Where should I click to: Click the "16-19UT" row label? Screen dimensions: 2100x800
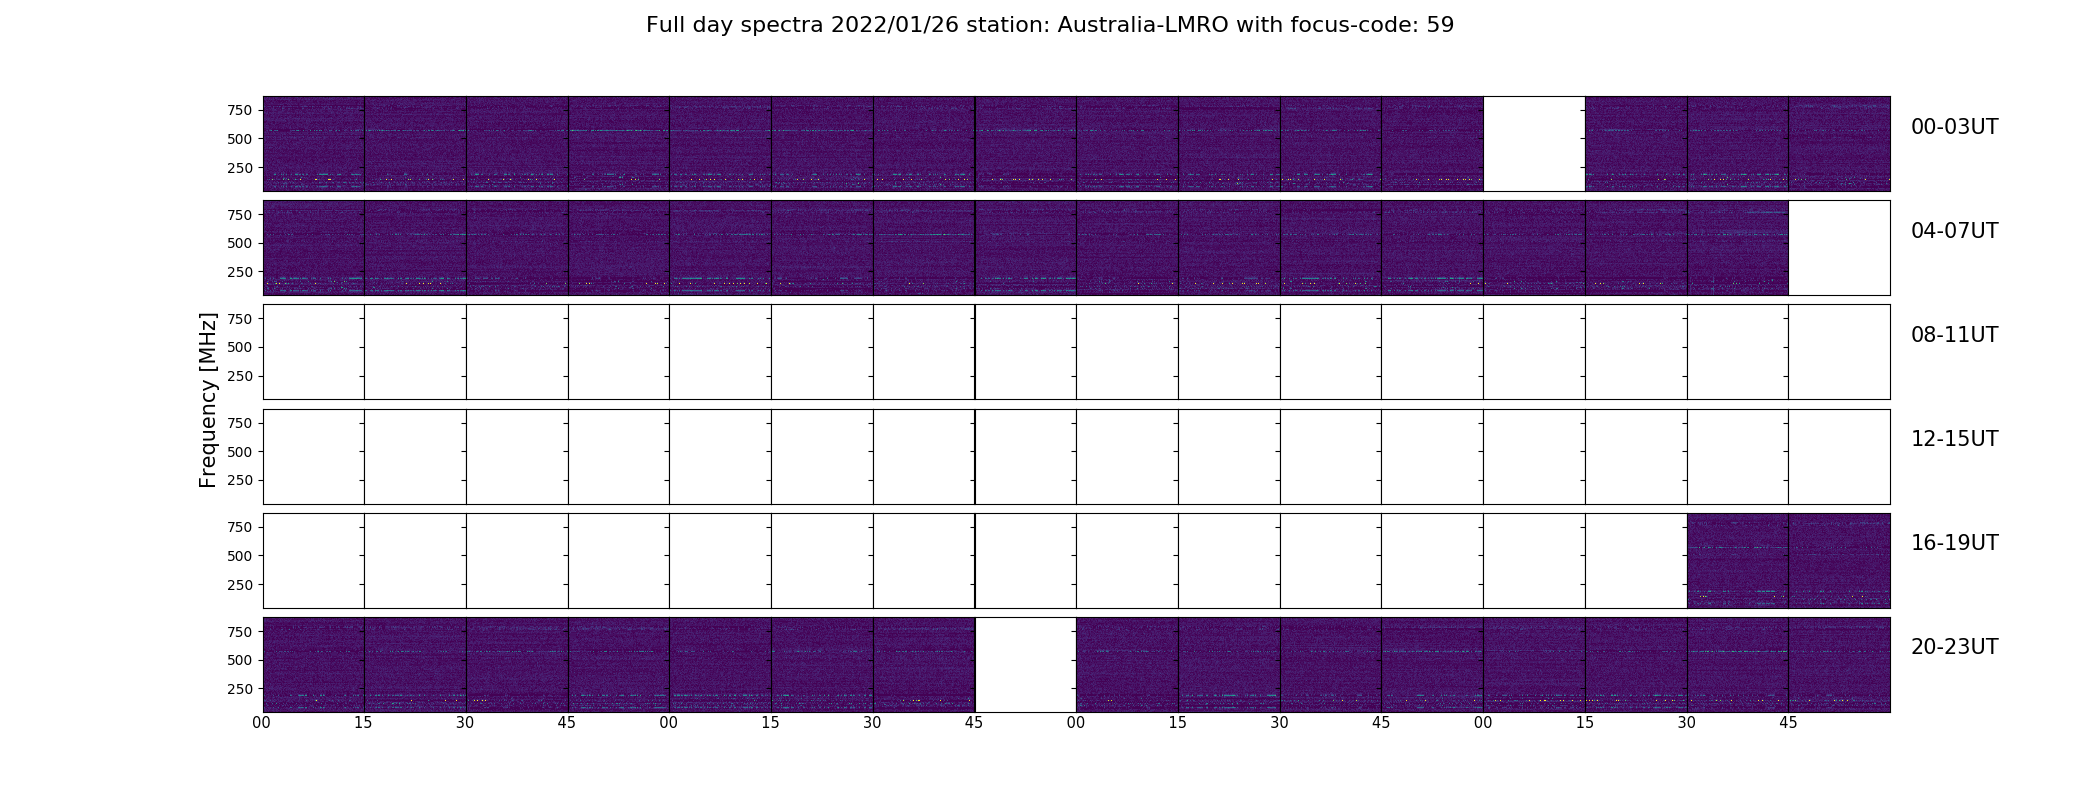(1954, 543)
